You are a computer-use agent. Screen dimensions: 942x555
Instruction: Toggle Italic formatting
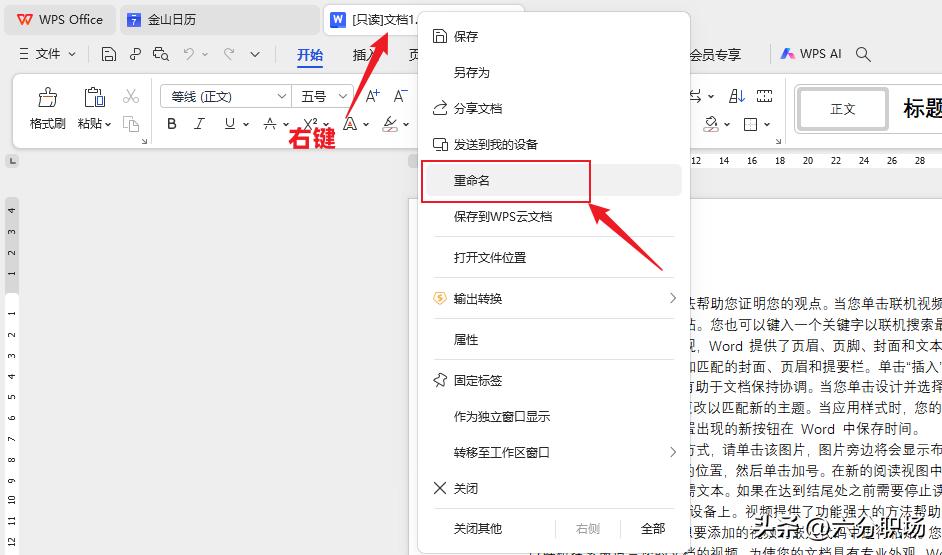(x=199, y=124)
